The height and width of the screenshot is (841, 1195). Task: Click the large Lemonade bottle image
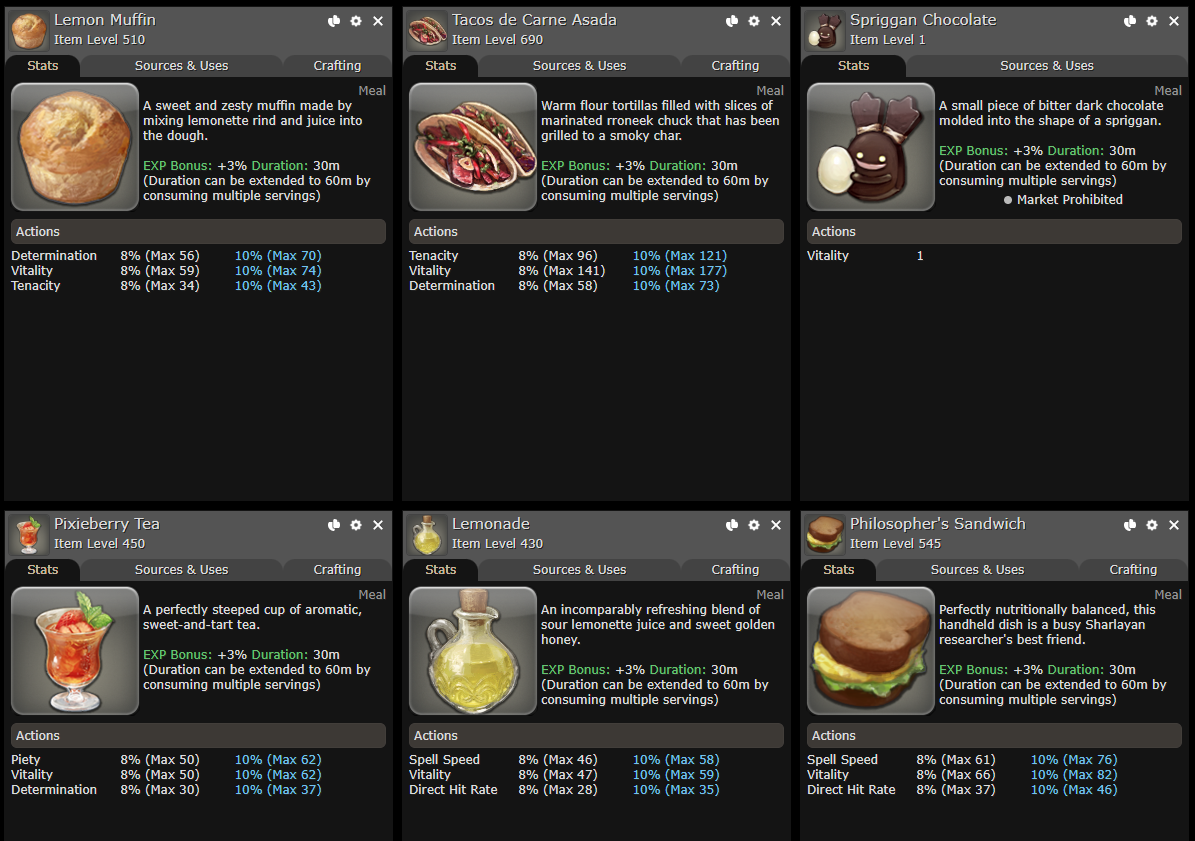coord(473,651)
